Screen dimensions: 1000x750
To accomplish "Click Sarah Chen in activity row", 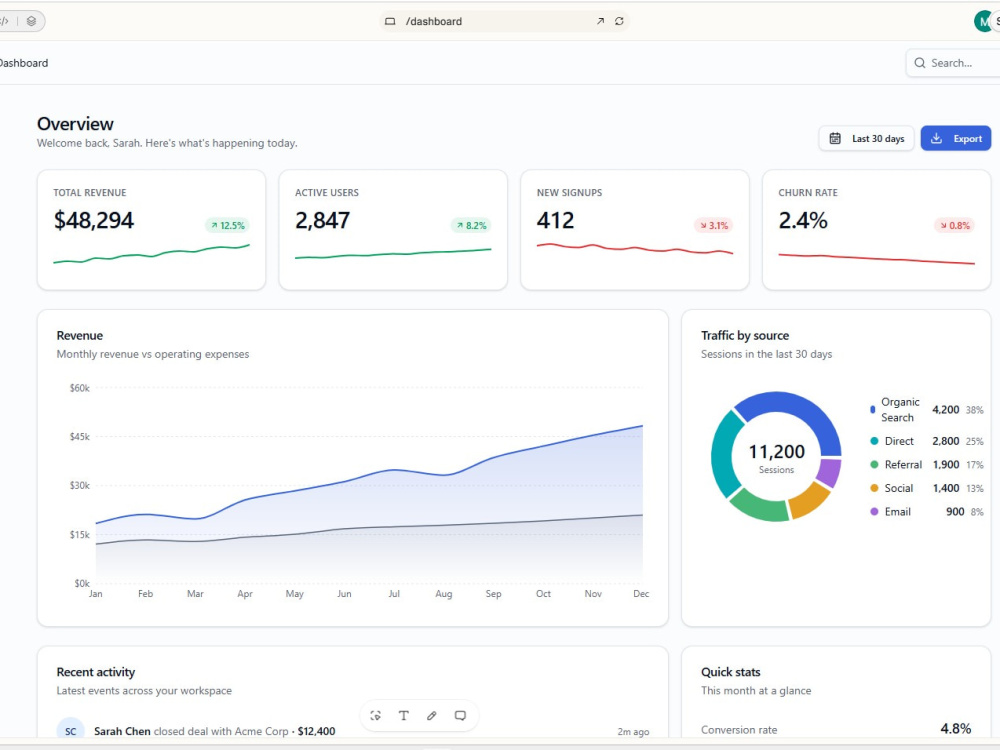I will coord(122,731).
